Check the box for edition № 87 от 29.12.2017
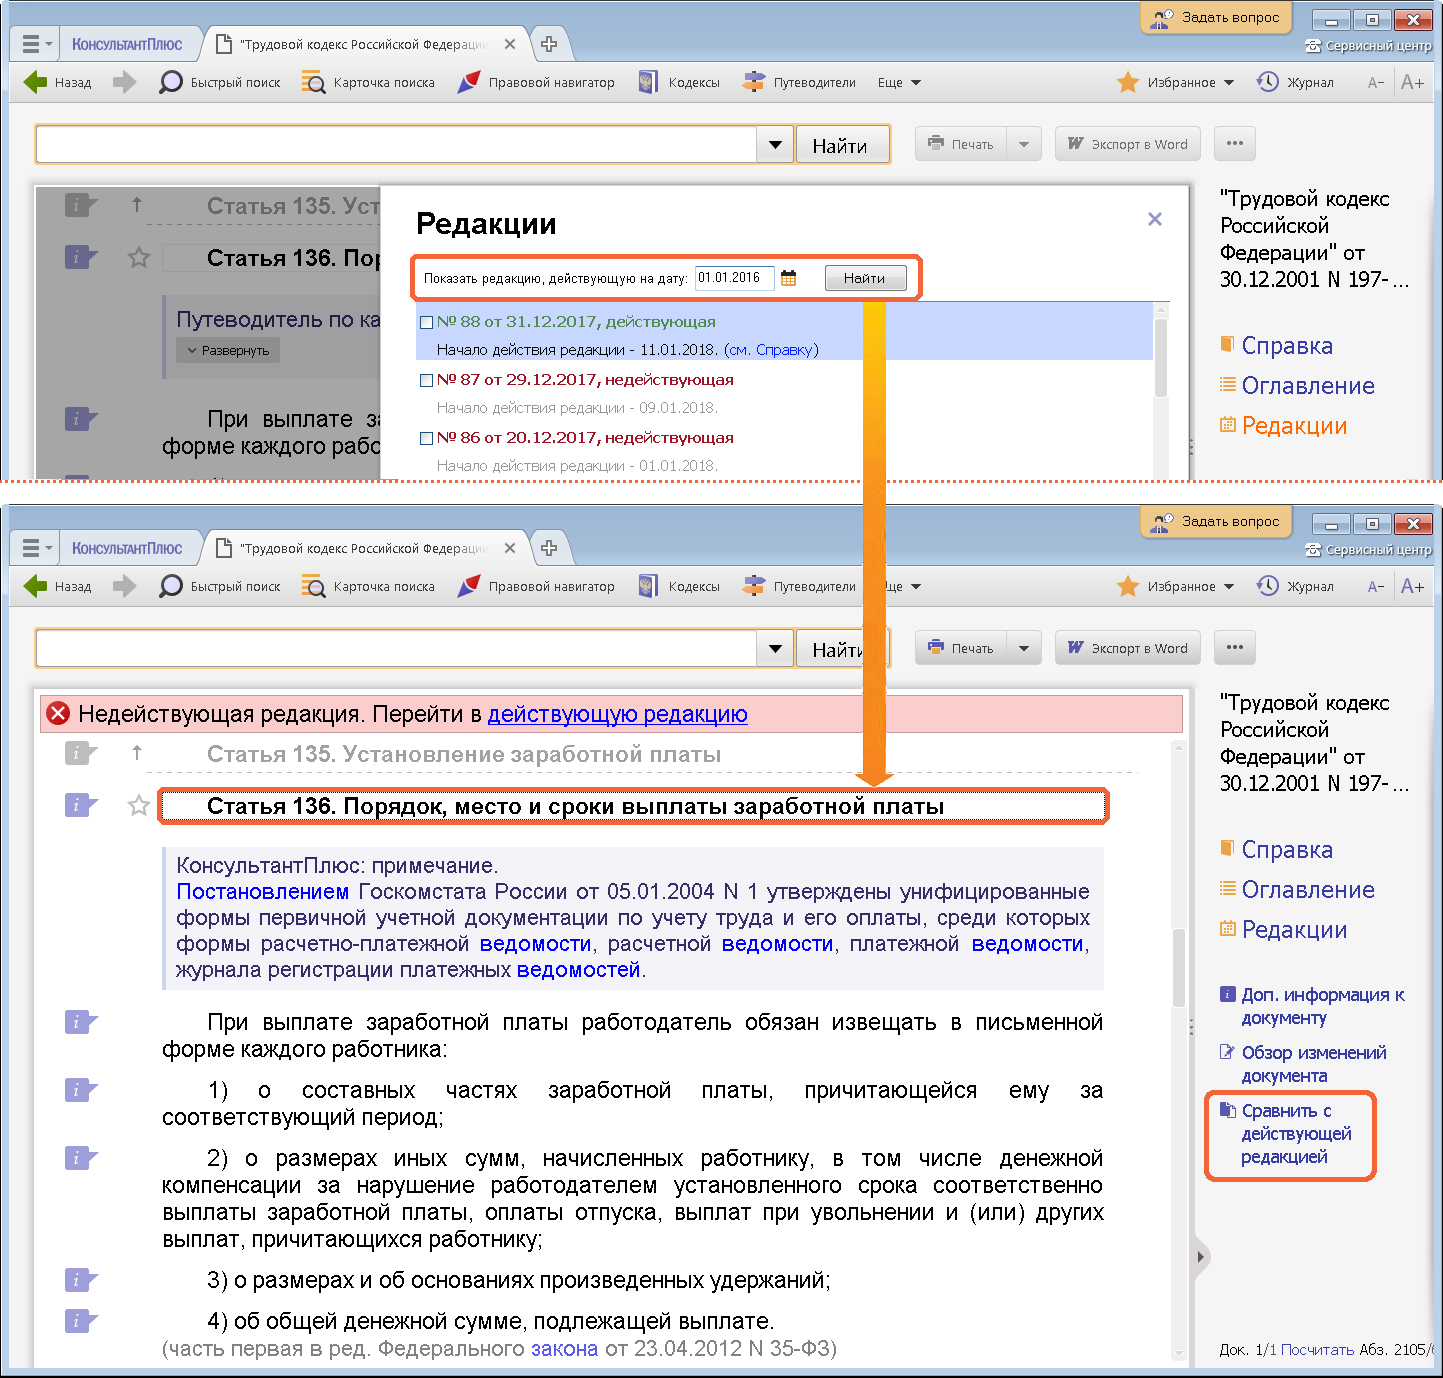Screen dimensions: 1443x1378 pos(427,380)
